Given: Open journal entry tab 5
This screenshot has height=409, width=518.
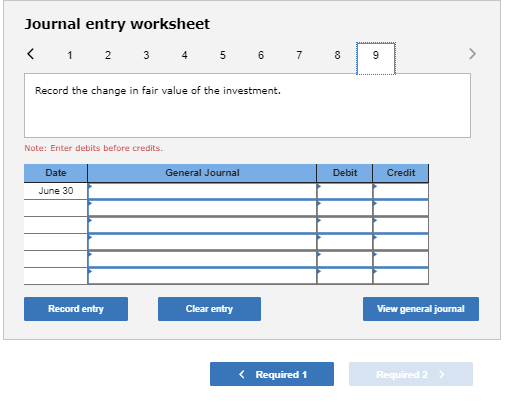Looking at the screenshot, I should [223, 55].
